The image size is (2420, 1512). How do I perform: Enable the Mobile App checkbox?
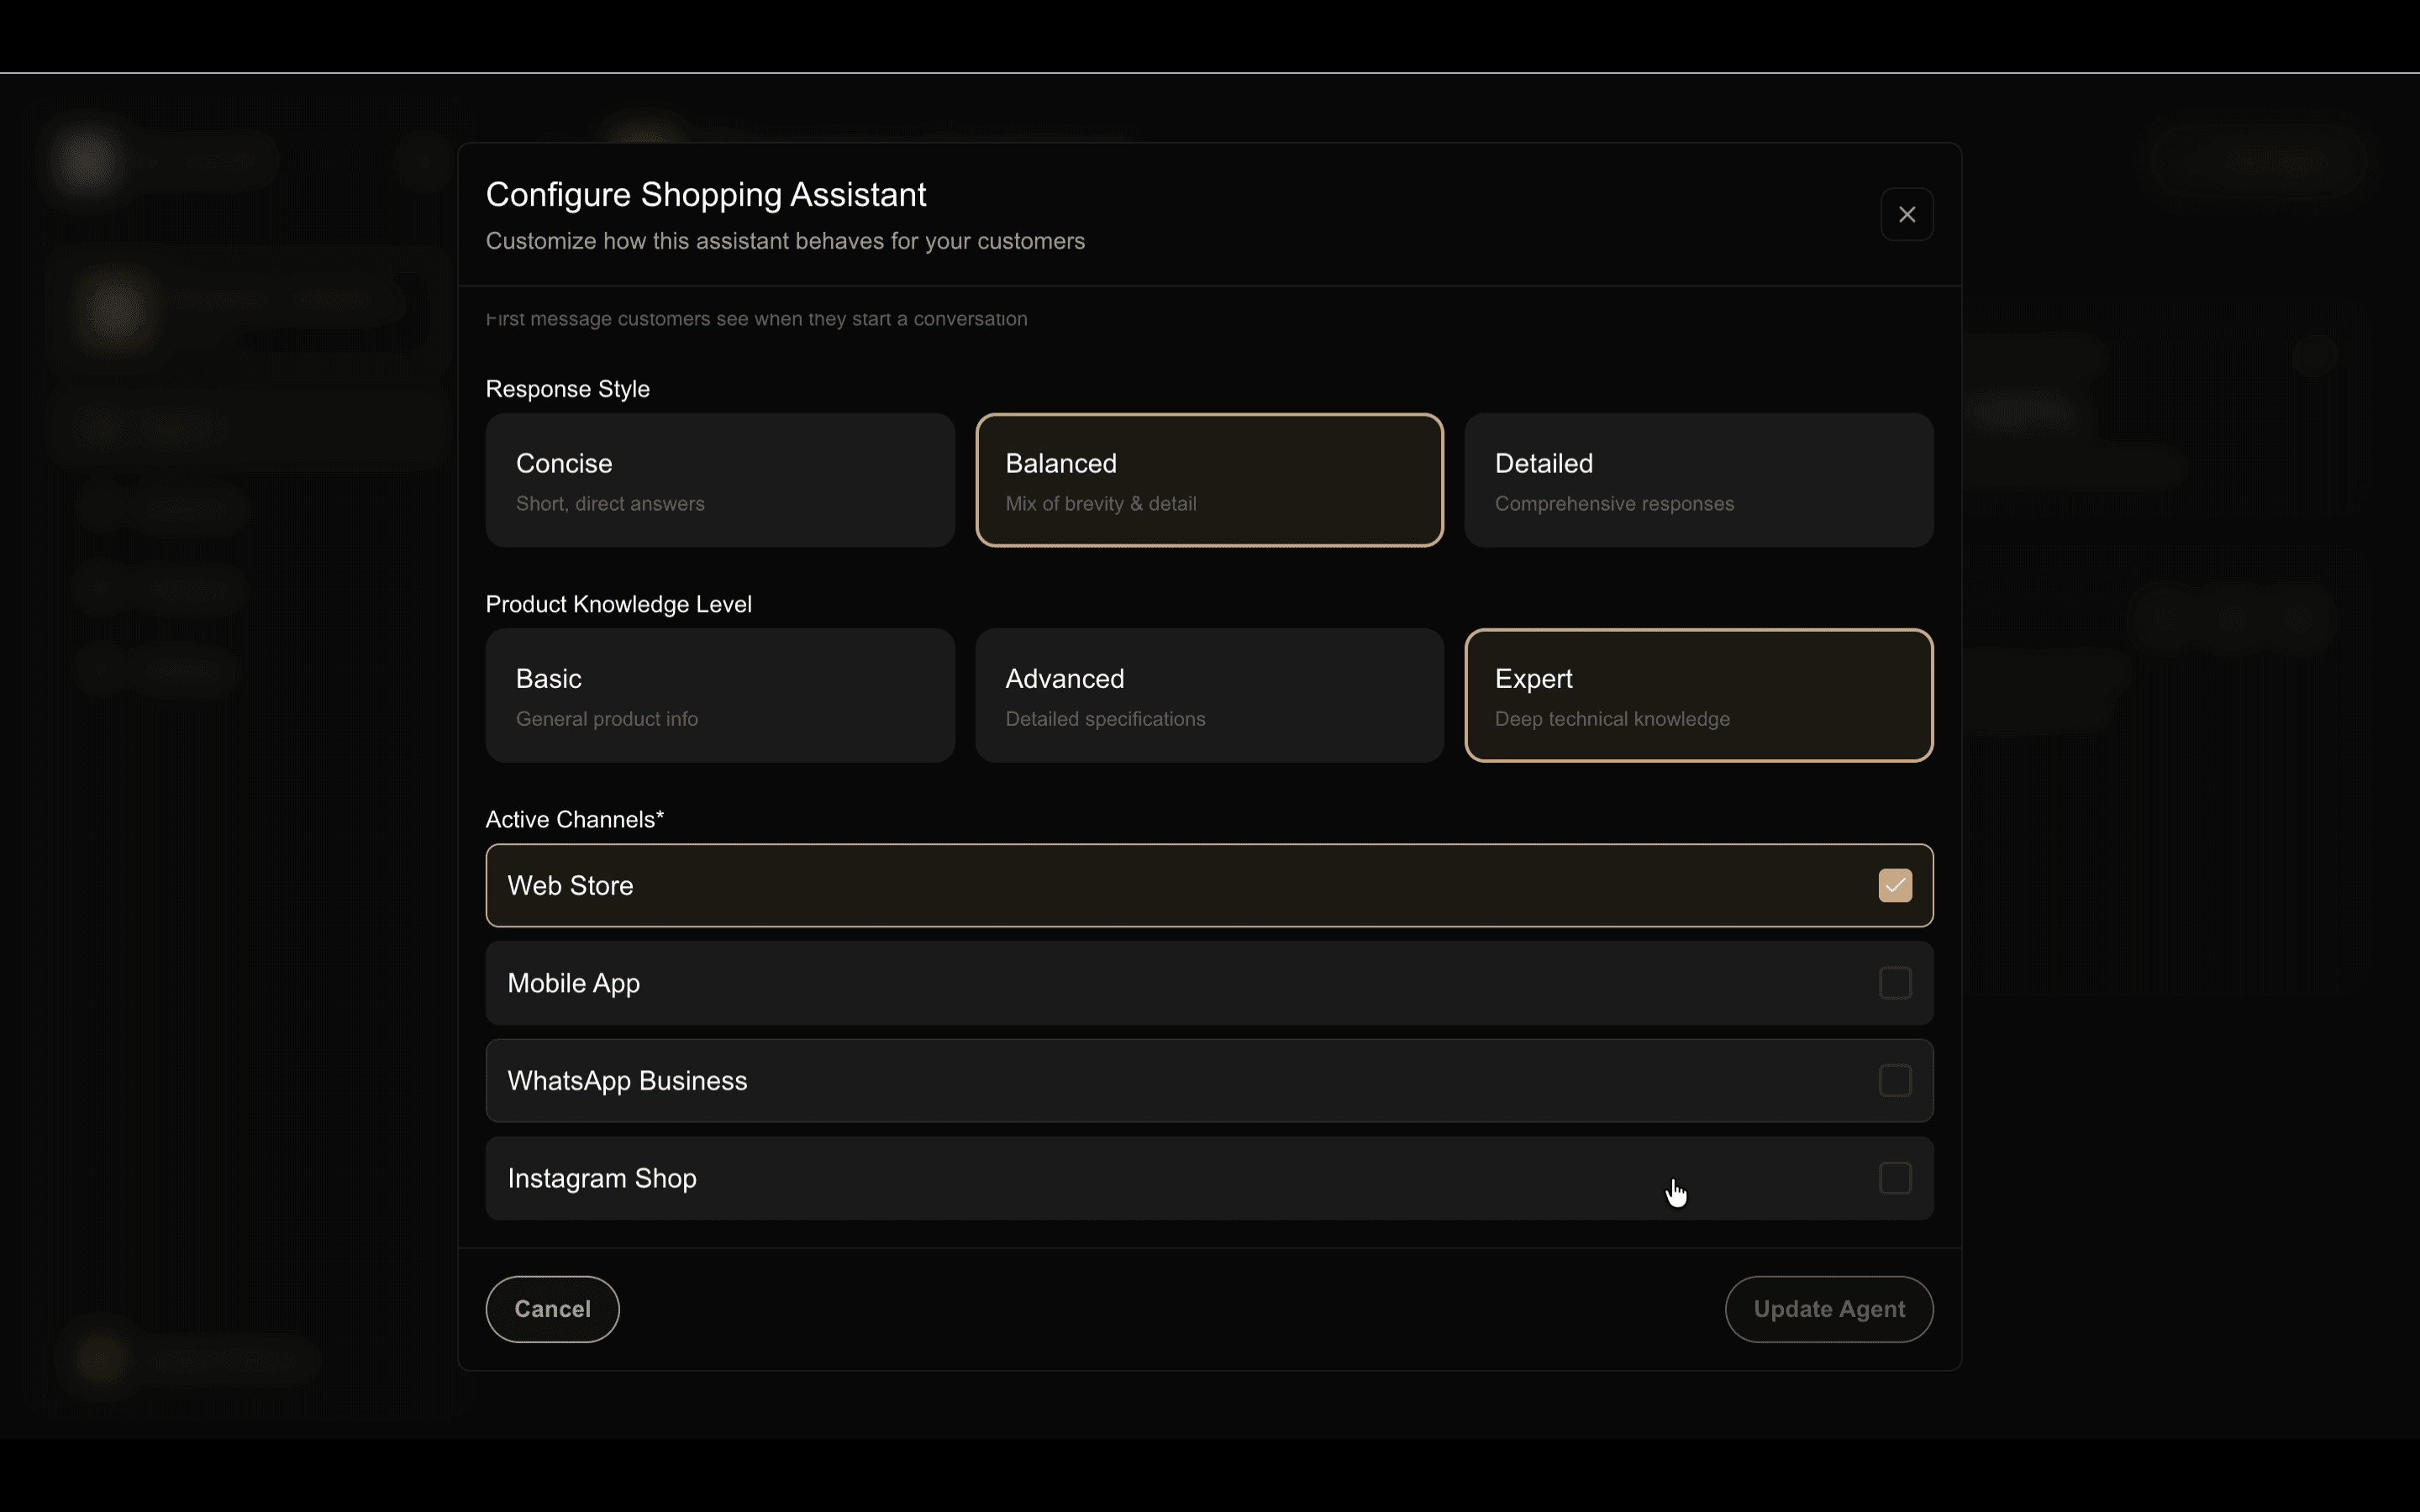(x=1894, y=983)
